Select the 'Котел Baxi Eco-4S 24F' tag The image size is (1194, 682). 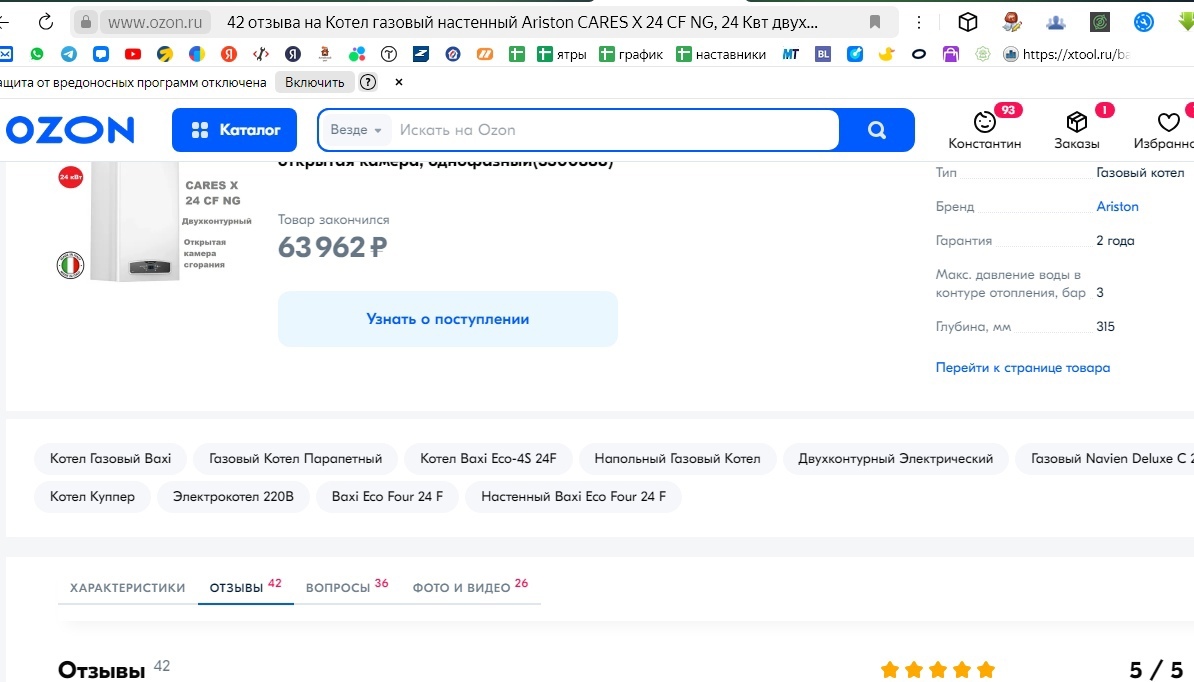[x=488, y=458]
